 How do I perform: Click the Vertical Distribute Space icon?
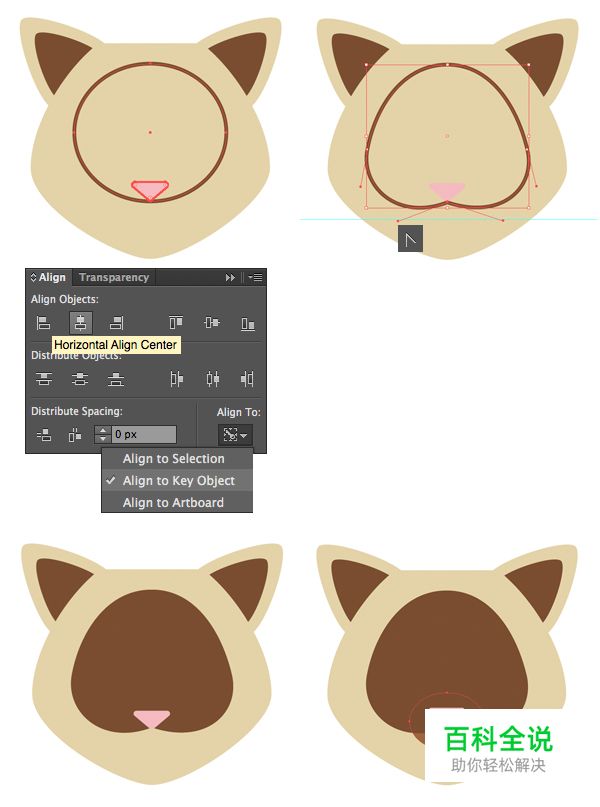pyautogui.click(x=43, y=435)
